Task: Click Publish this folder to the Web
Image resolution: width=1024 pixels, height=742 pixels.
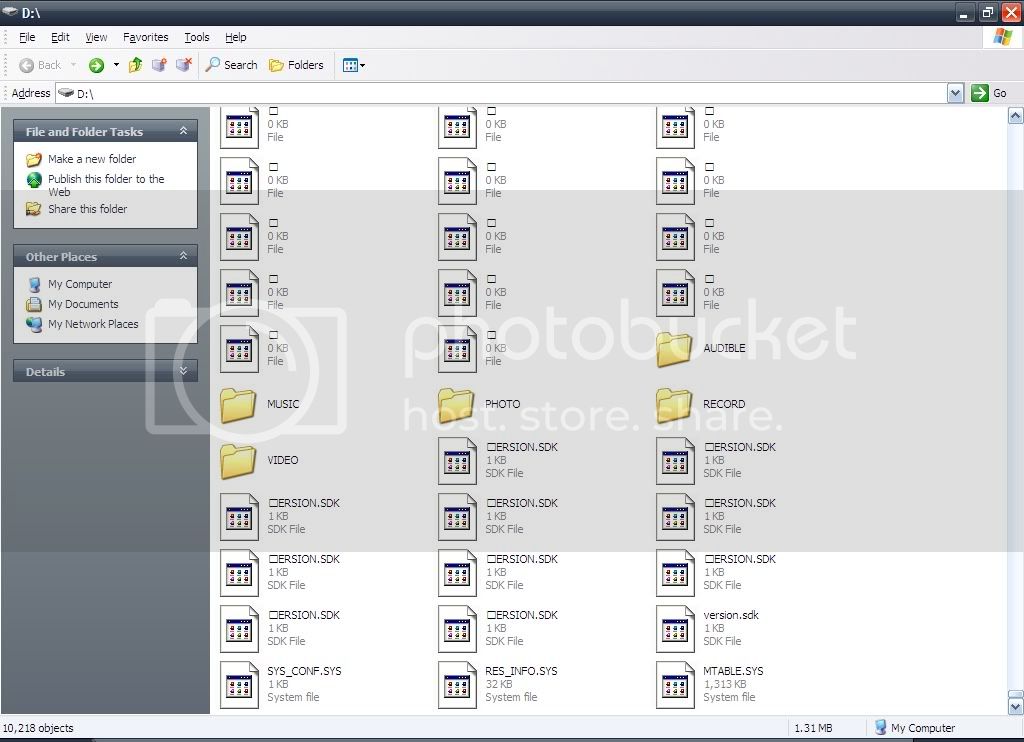Action: tap(106, 185)
